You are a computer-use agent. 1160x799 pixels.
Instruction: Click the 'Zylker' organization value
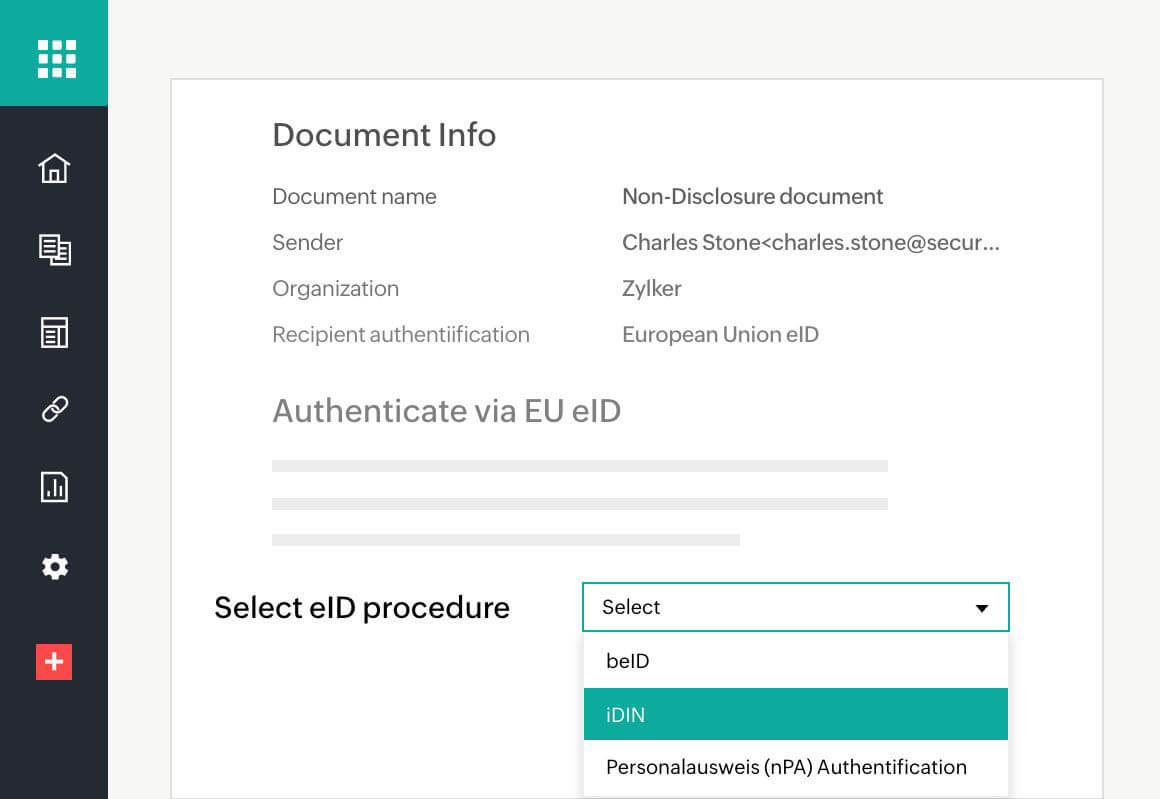pos(651,288)
